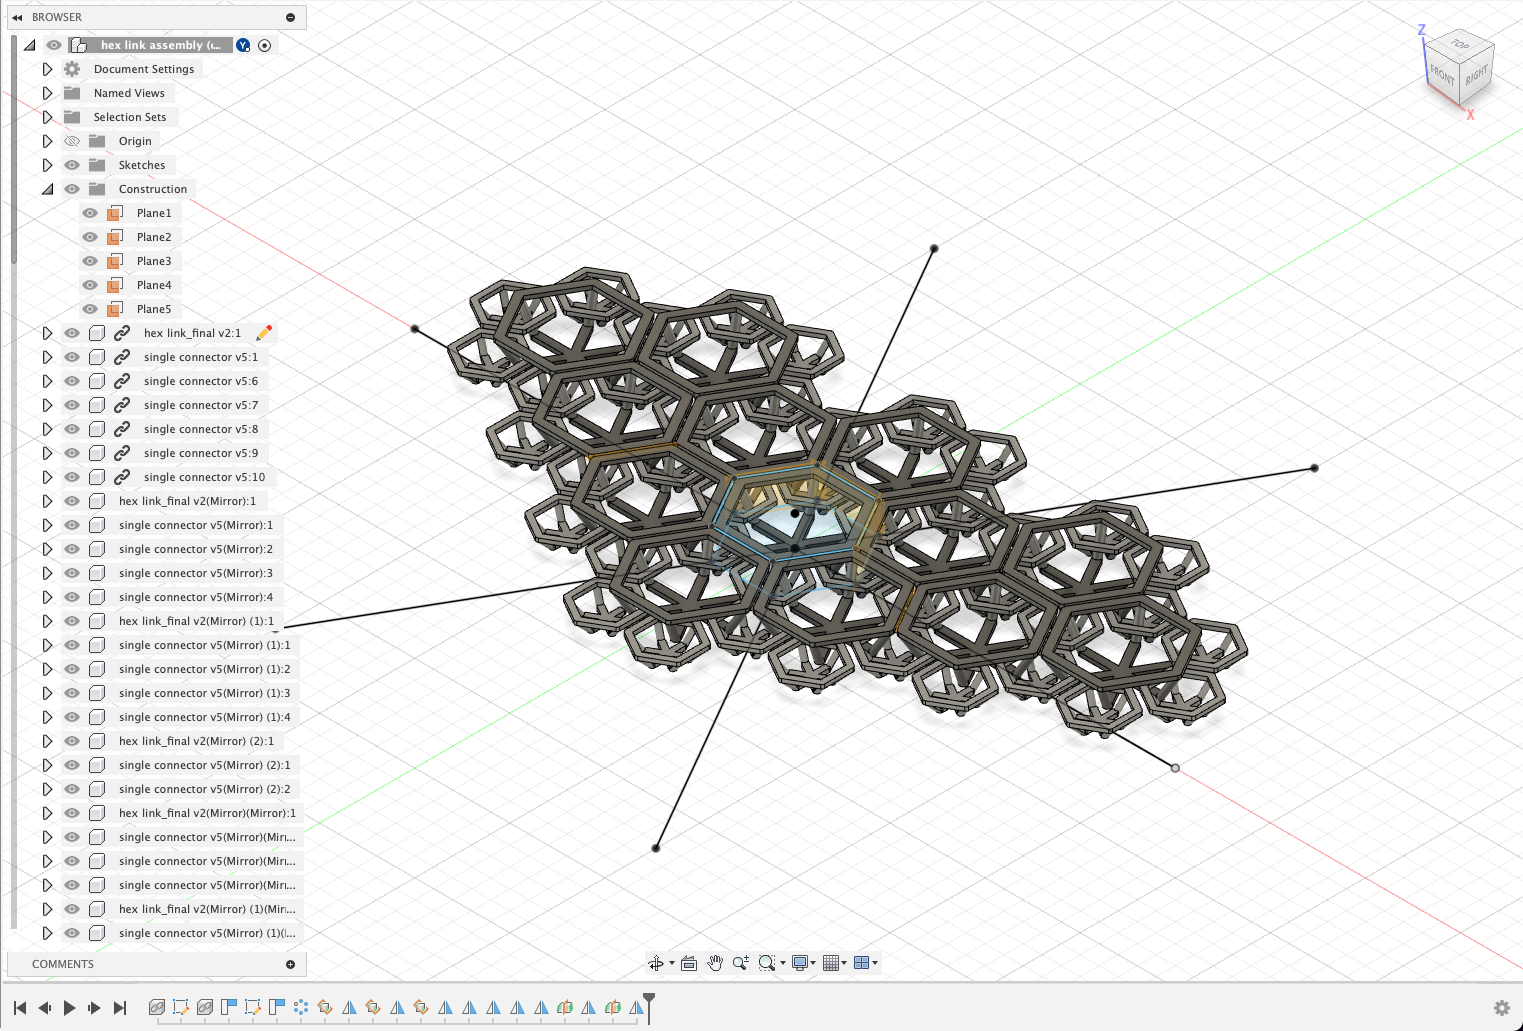Toggle visibility of Plane1
1523x1031 pixels.
coord(89,212)
